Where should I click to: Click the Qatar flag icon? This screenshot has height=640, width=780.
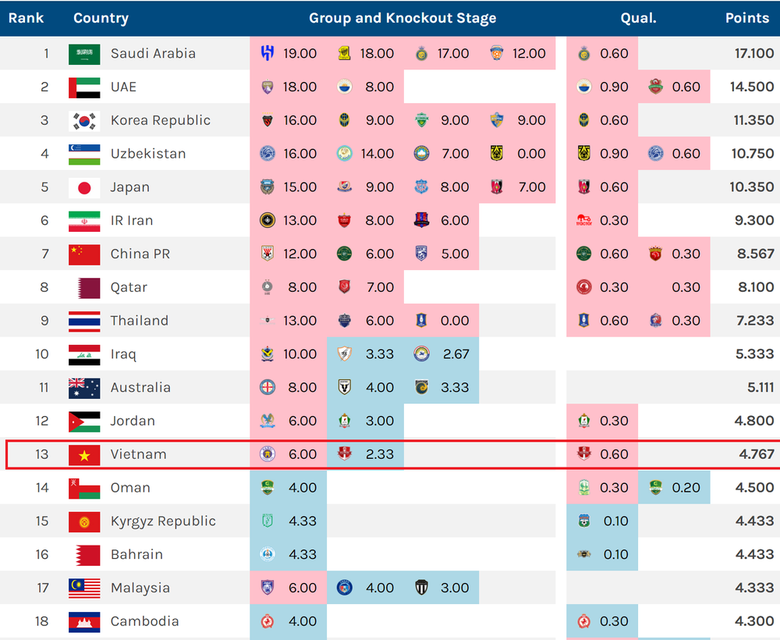pyautogui.click(x=84, y=288)
